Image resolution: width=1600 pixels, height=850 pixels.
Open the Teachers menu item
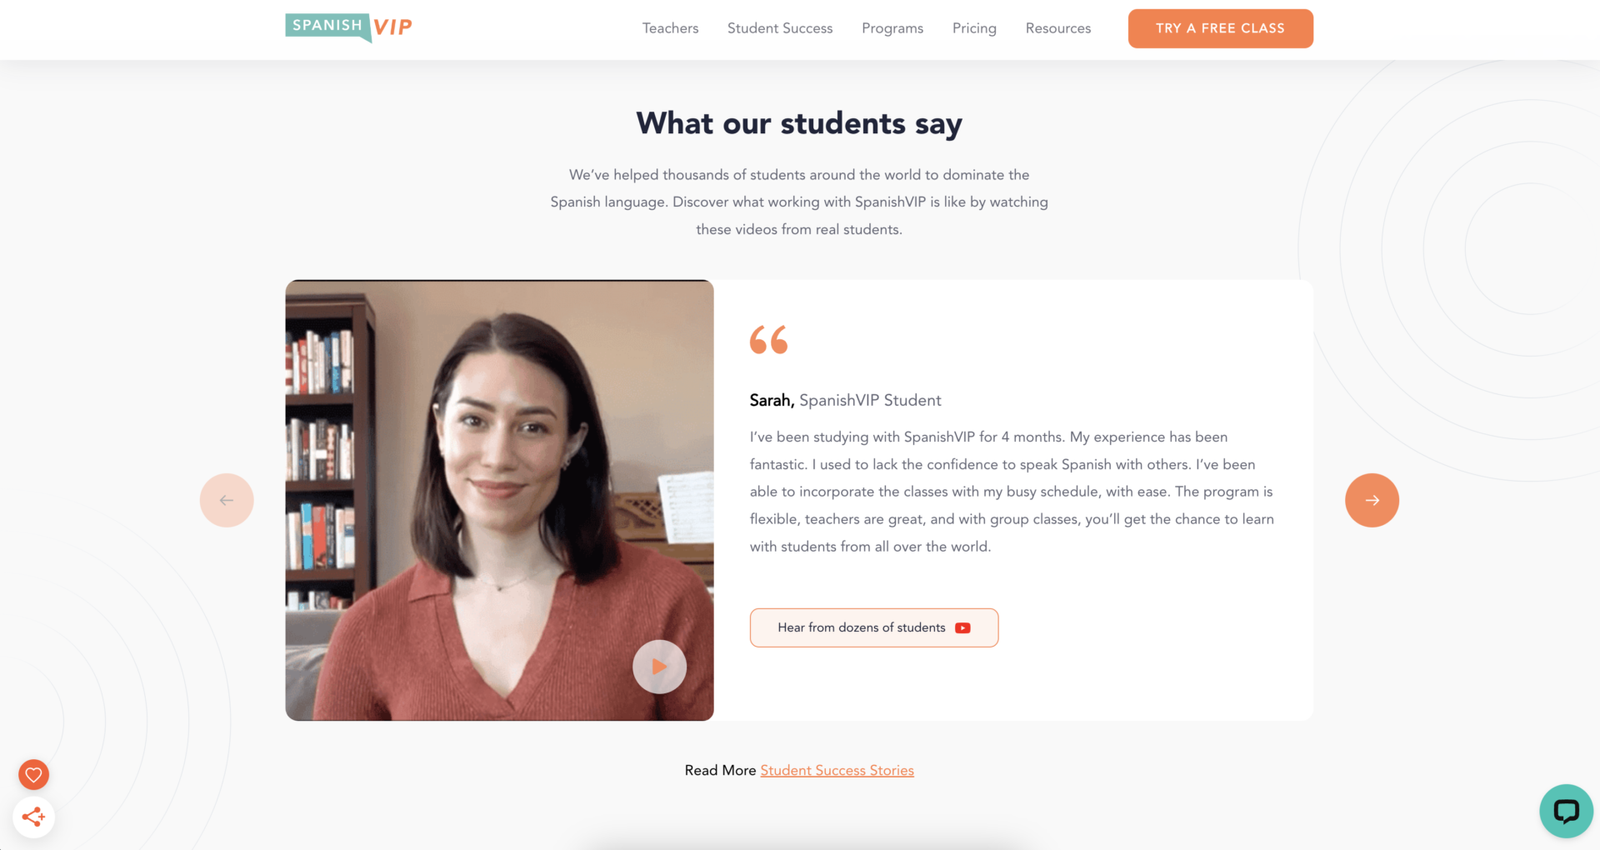(x=670, y=28)
